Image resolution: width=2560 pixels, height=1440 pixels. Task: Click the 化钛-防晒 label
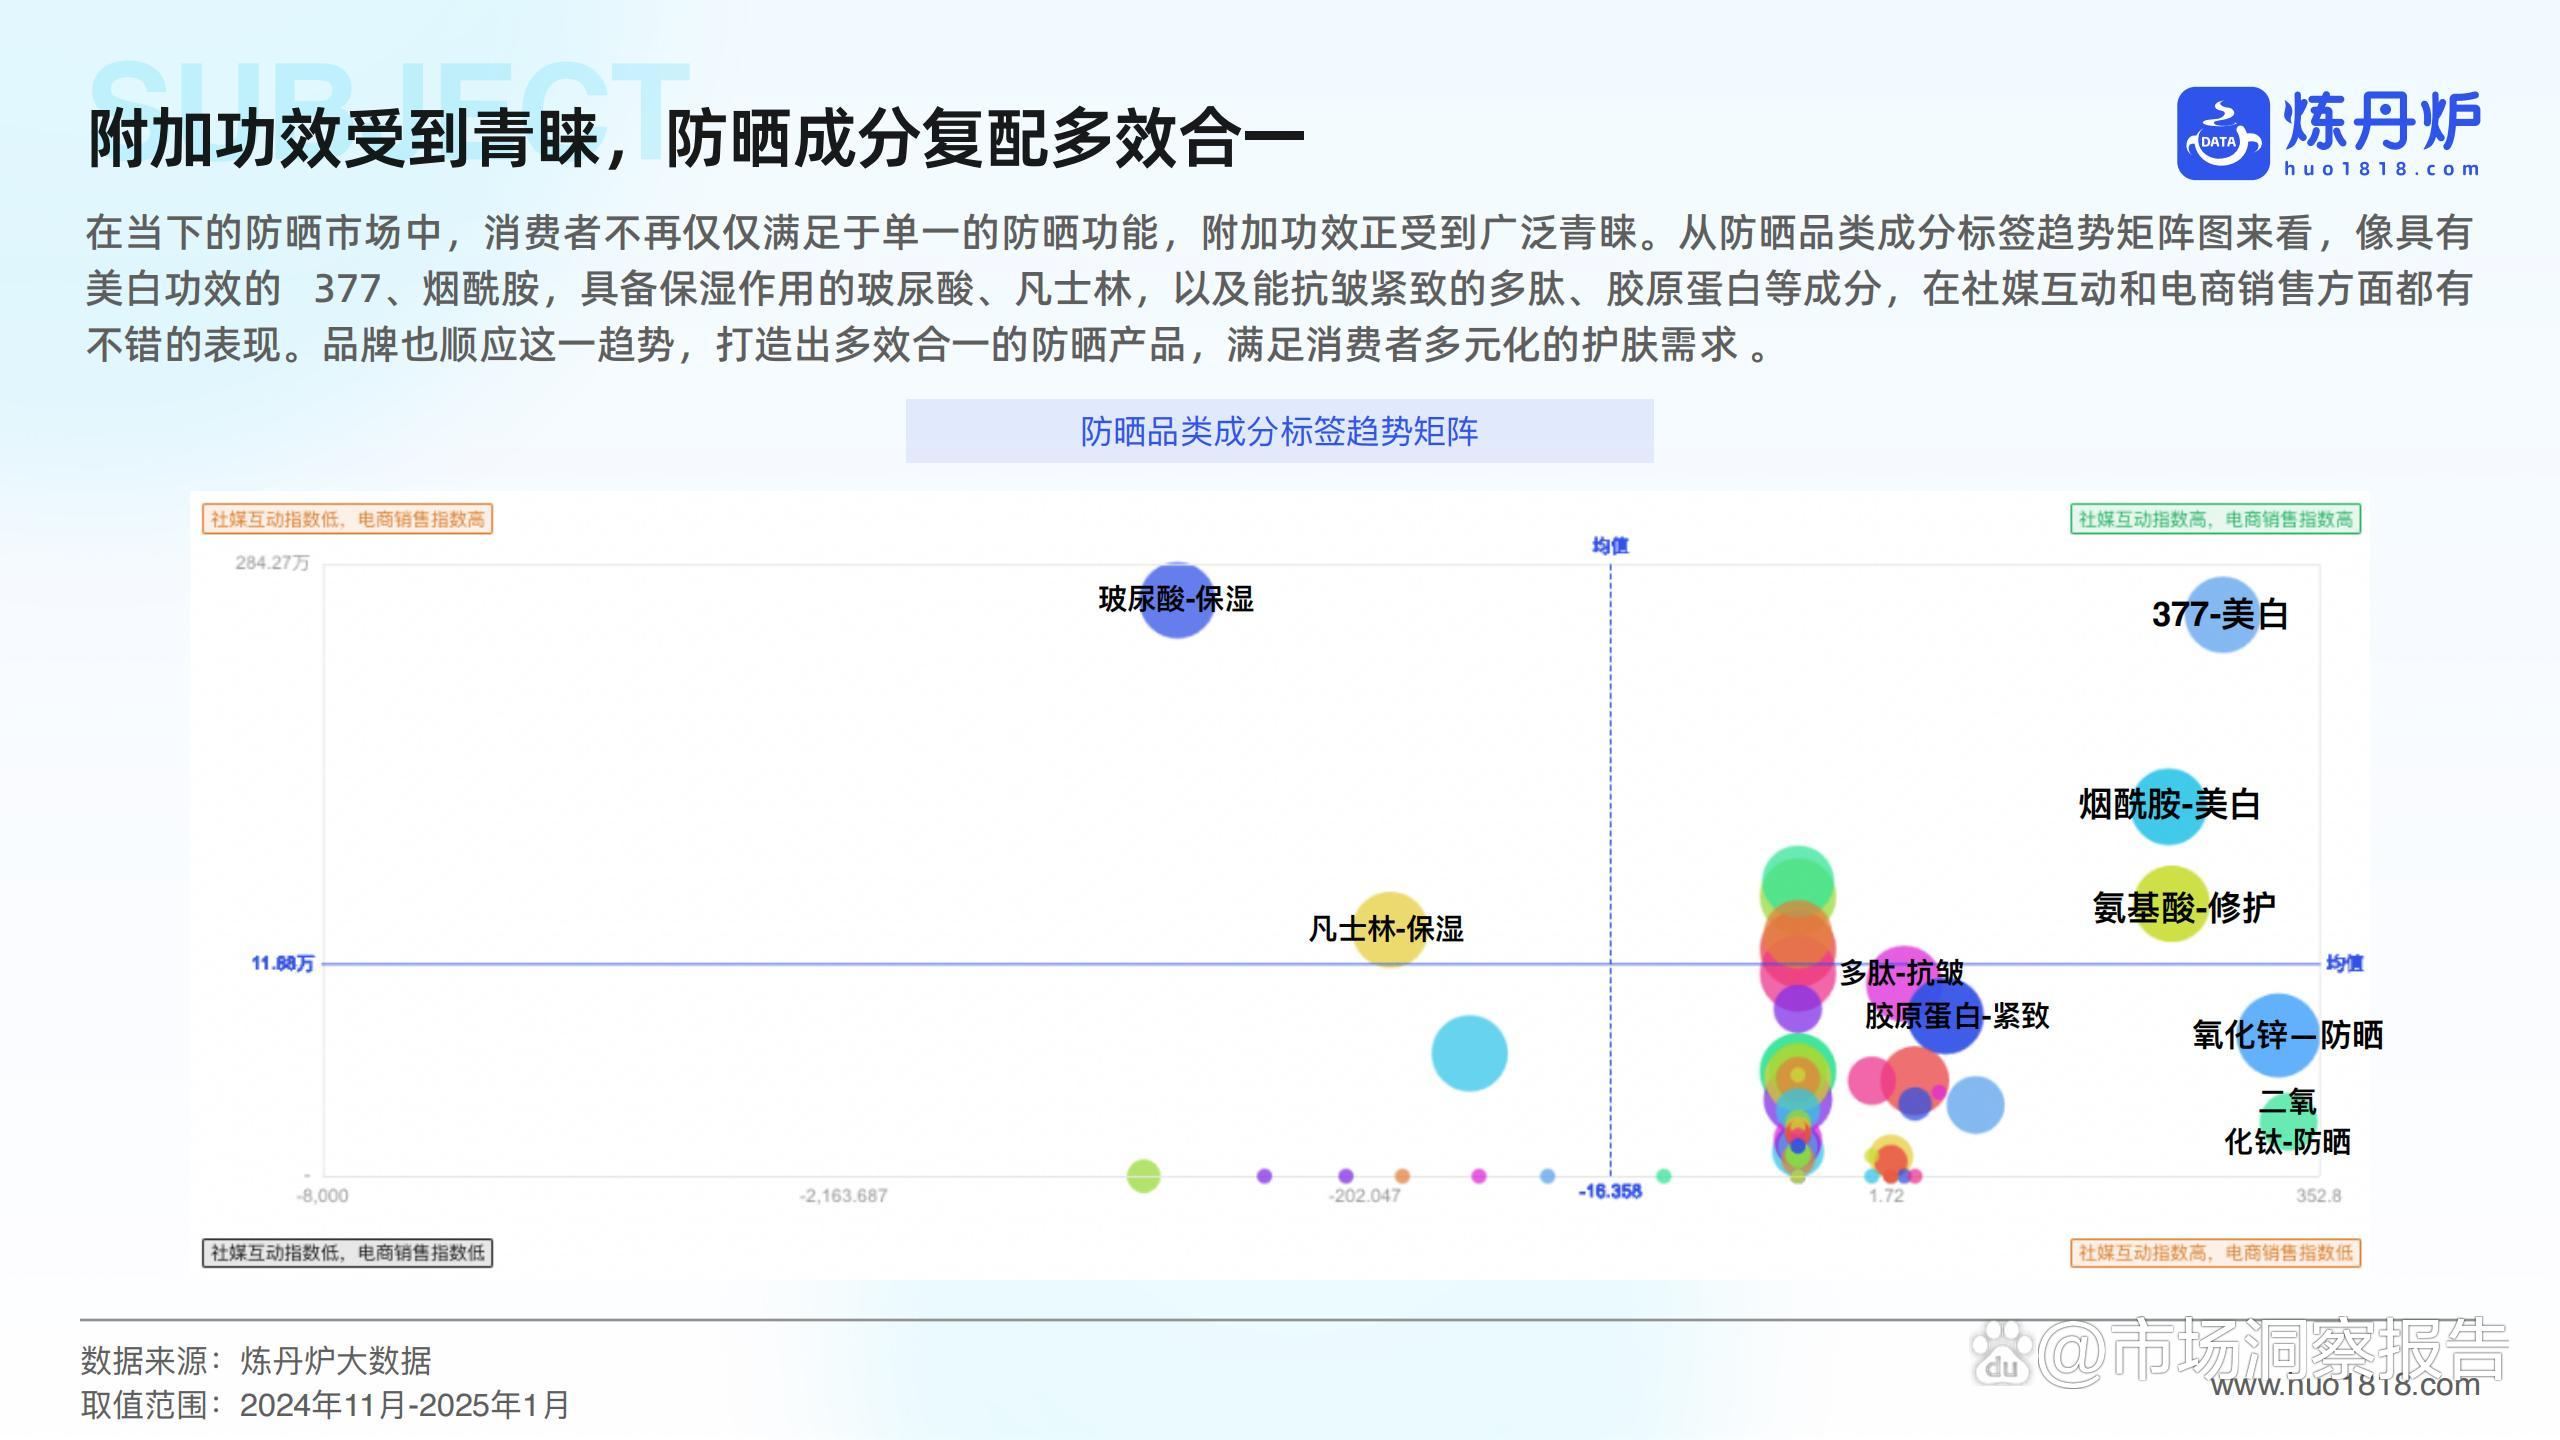click(x=2287, y=1141)
